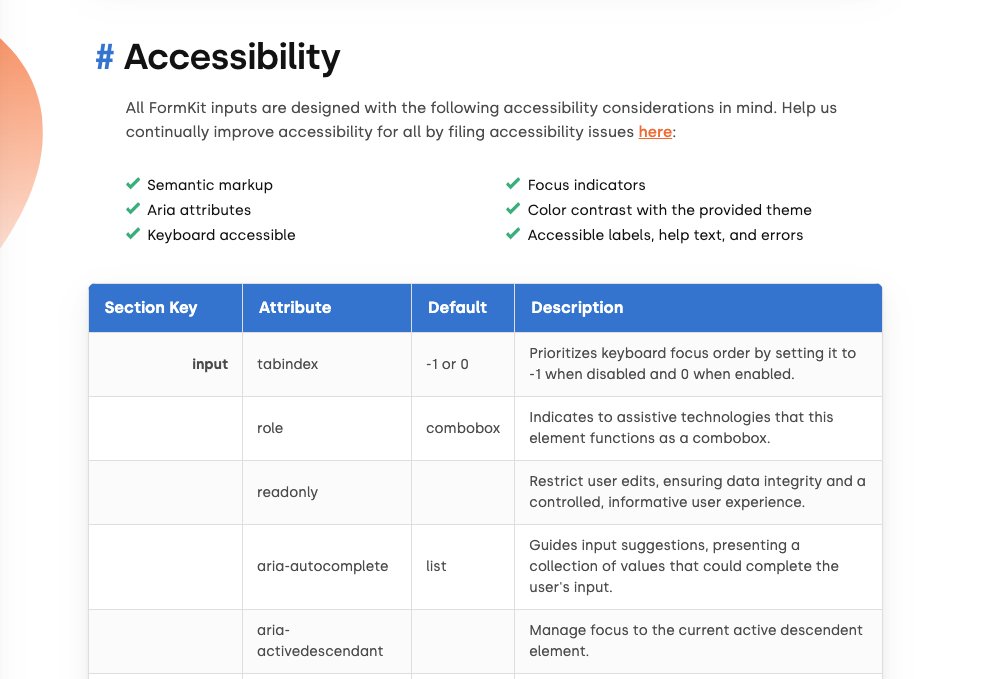Image resolution: width=985 pixels, height=679 pixels.
Task: Click the aria-activedescendant attribute cell
Action: point(327,641)
